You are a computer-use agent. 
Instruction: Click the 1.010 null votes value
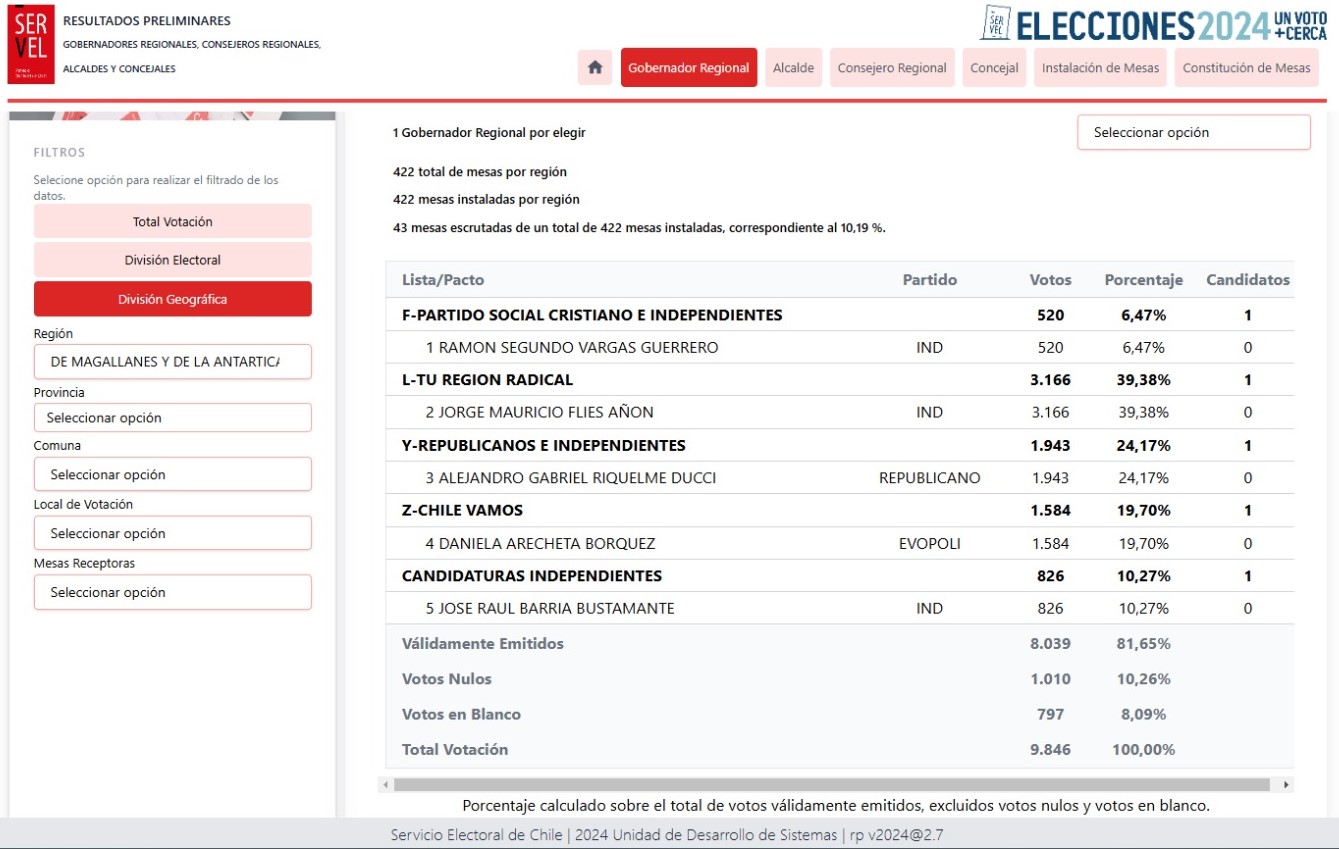click(1050, 679)
